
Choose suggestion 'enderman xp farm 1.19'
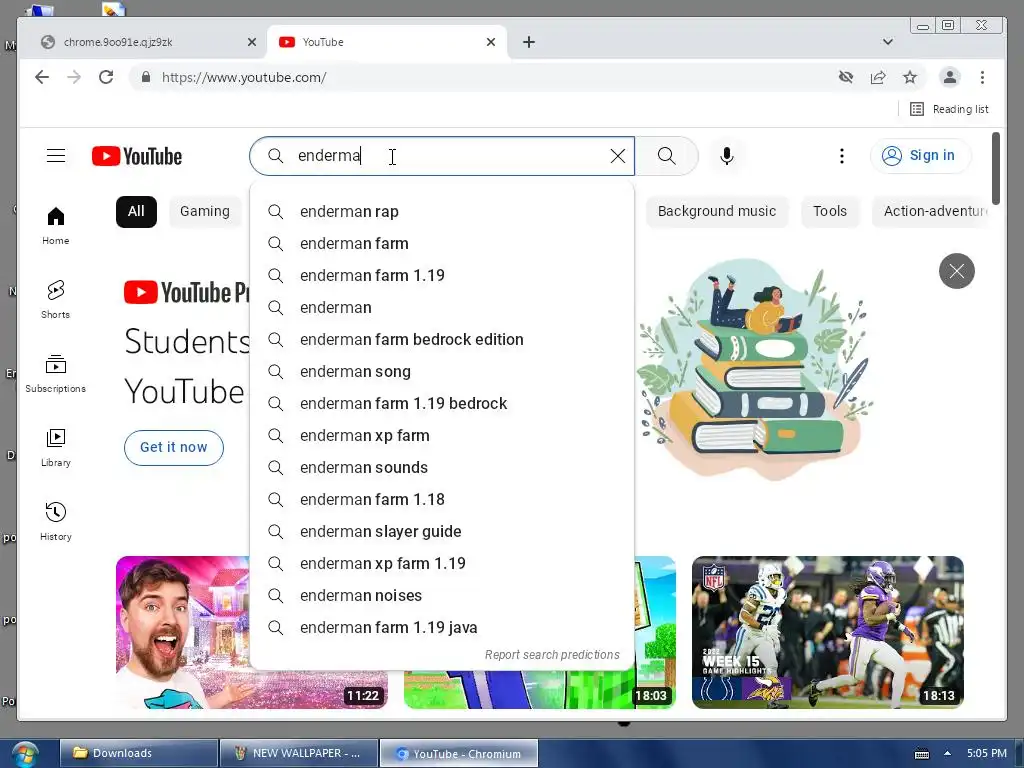pyautogui.click(x=442, y=564)
